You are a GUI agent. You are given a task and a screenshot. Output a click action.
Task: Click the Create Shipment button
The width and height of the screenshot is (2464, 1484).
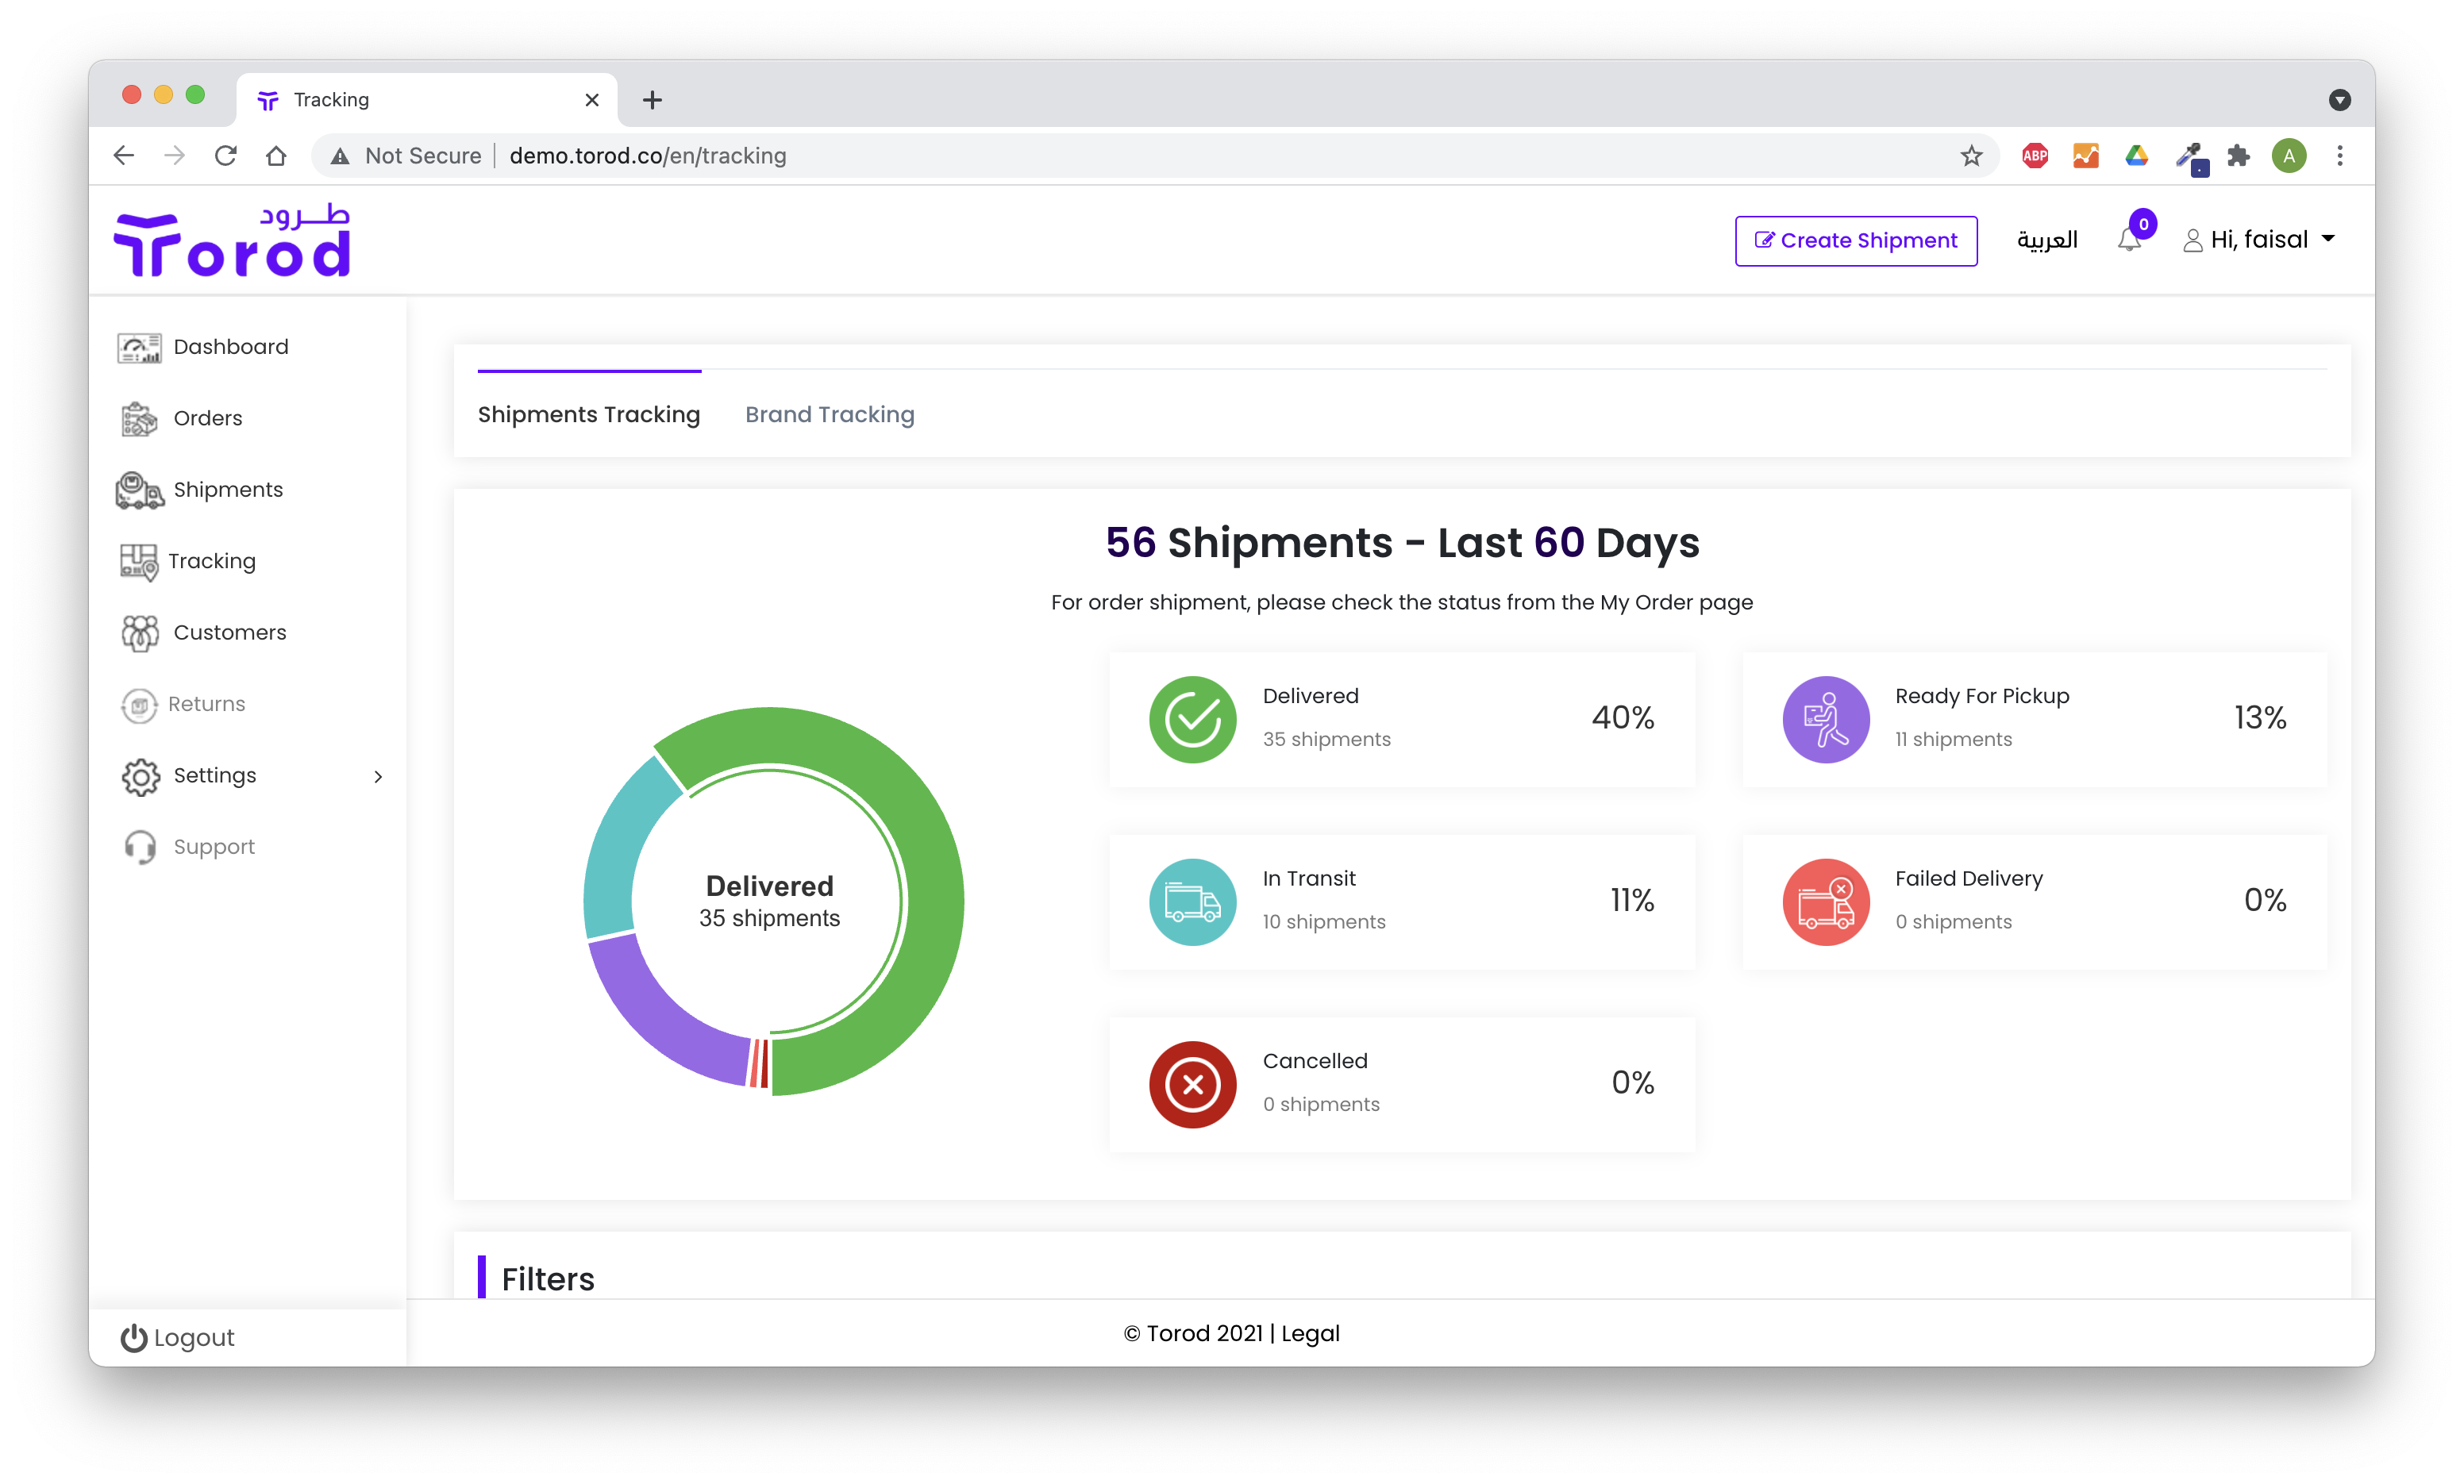pyautogui.click(x=1855, y=241)
